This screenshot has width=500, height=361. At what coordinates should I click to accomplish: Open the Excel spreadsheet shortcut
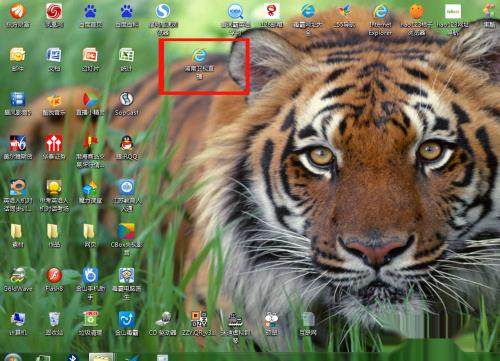click(x=126, y=55)
